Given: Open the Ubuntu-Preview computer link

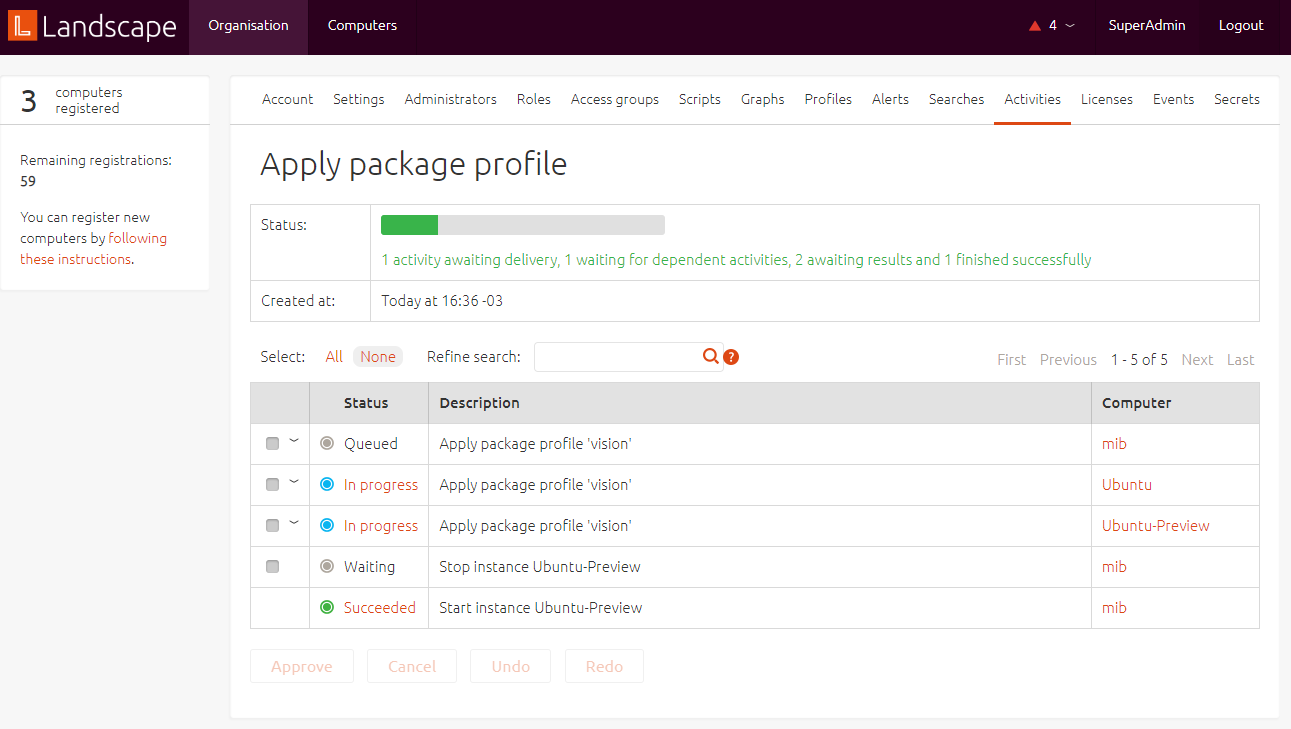Looking at the screenshot, I should pos(1156,525).
